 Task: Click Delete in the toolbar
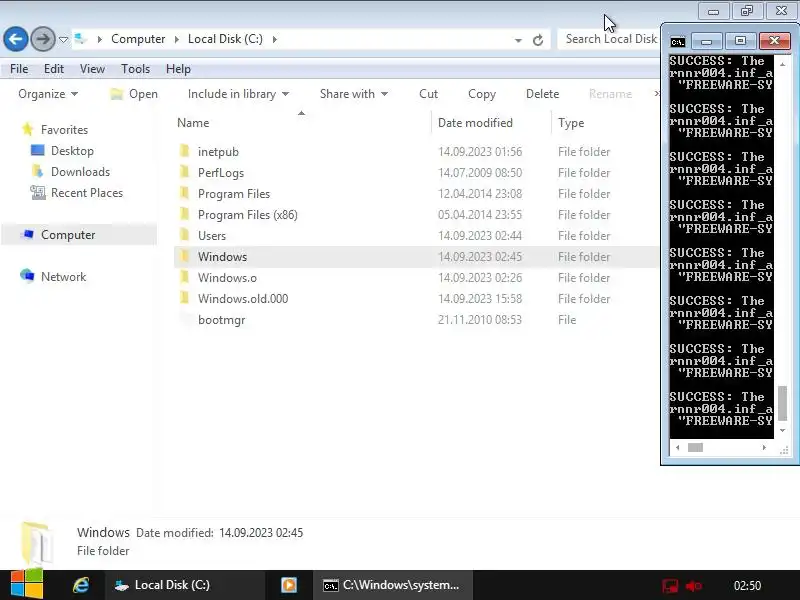542,94
